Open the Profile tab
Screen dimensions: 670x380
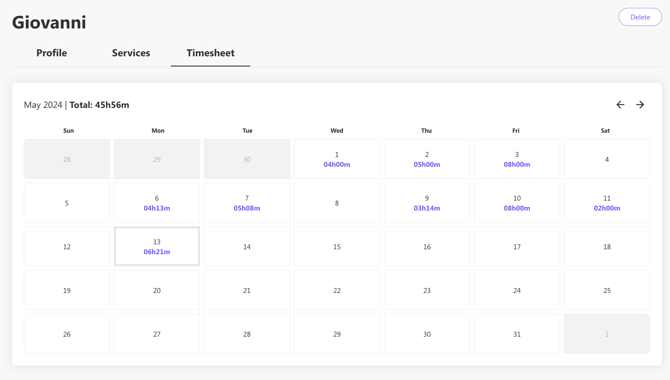coord(52,53)
